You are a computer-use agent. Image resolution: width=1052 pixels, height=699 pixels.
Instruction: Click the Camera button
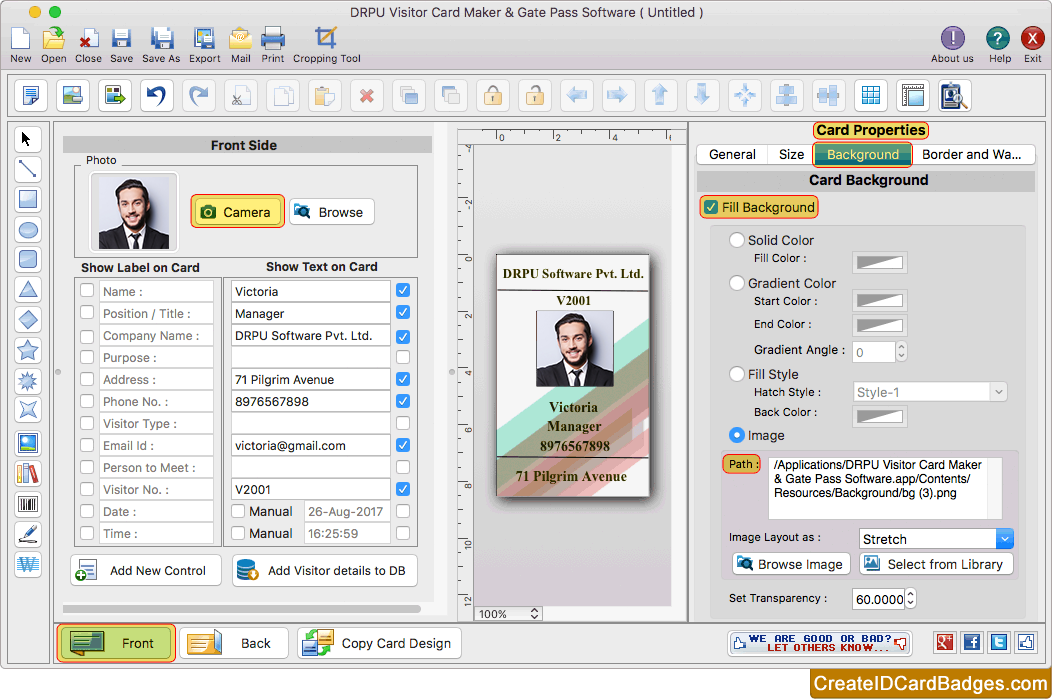pyautogui.click(x=238, y=212)
